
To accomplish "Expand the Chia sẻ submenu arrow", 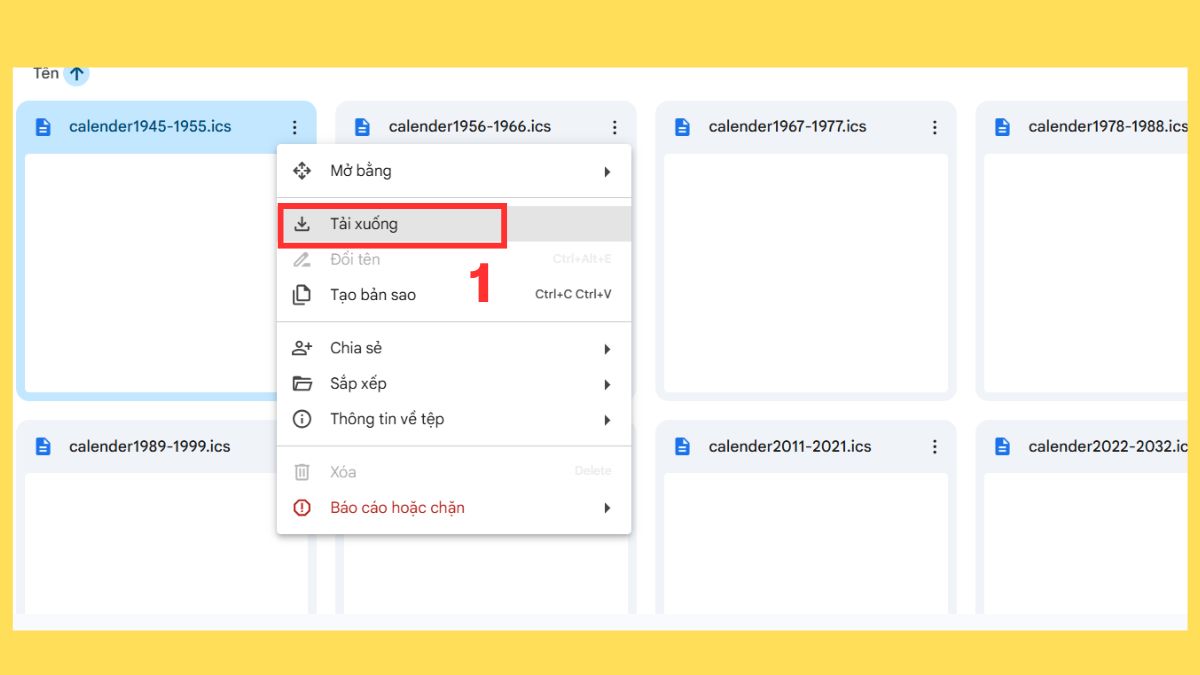I will [607, 349].
